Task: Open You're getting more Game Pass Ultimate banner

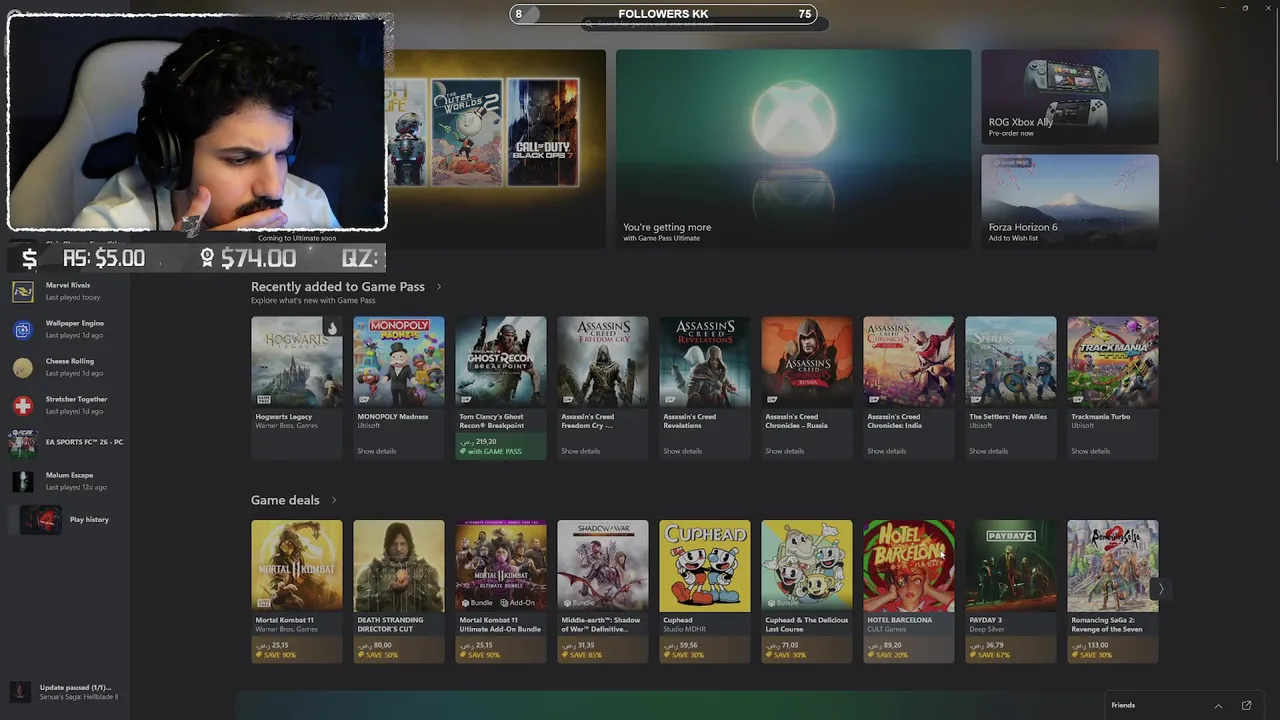Action: (x=793, y=148)
